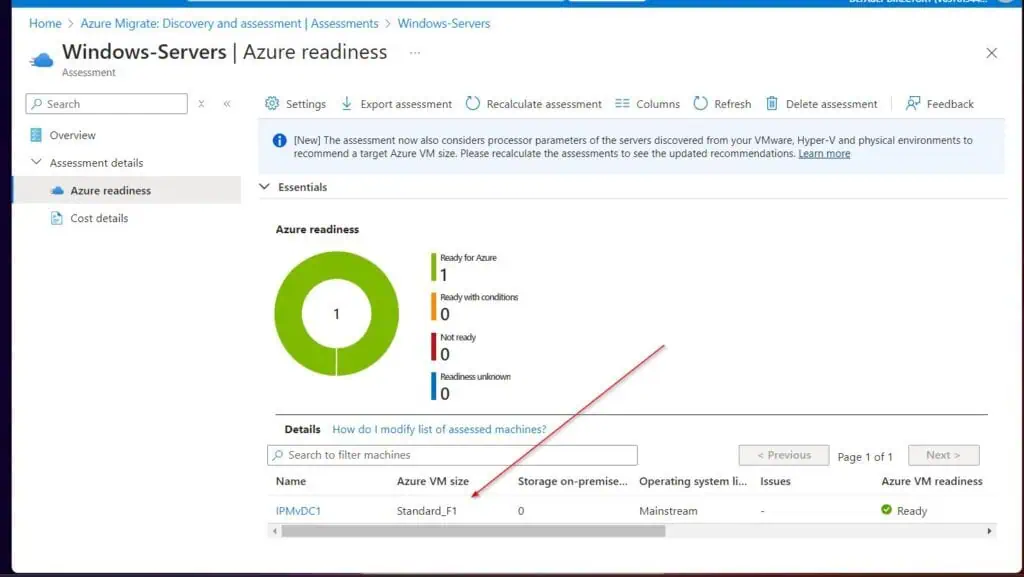Open Feedback person icon

[x=913, y=103]
